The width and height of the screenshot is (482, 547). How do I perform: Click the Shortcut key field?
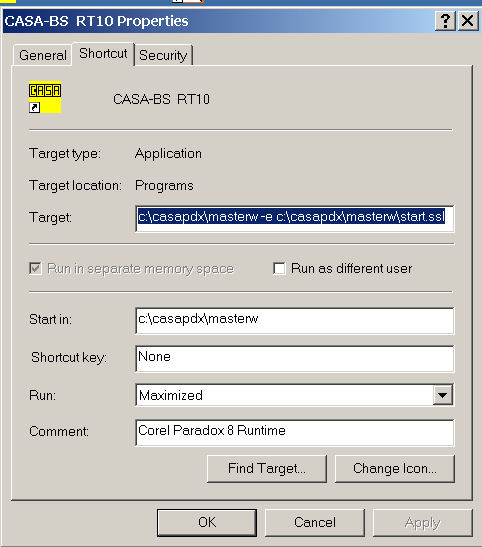click(295, 359)
